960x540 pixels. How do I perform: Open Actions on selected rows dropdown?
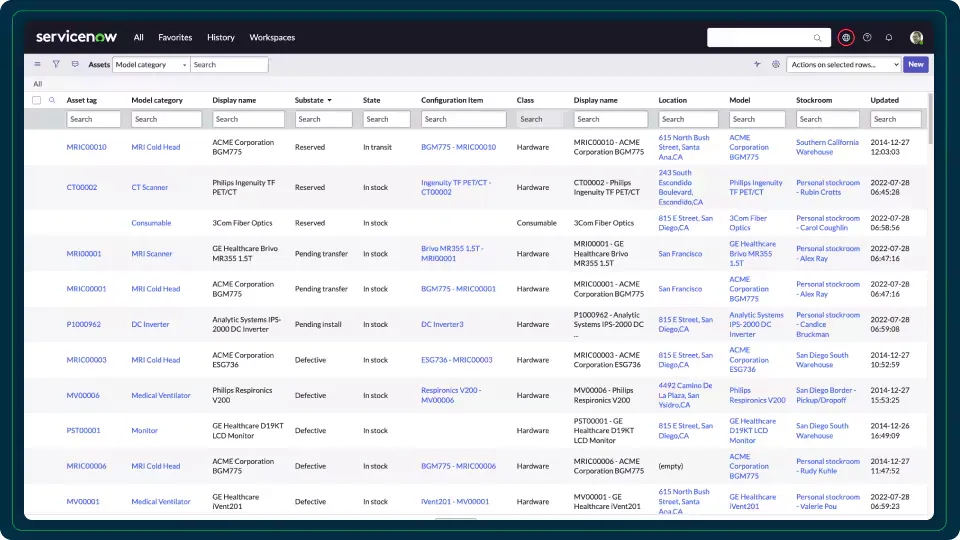[844, 64]
